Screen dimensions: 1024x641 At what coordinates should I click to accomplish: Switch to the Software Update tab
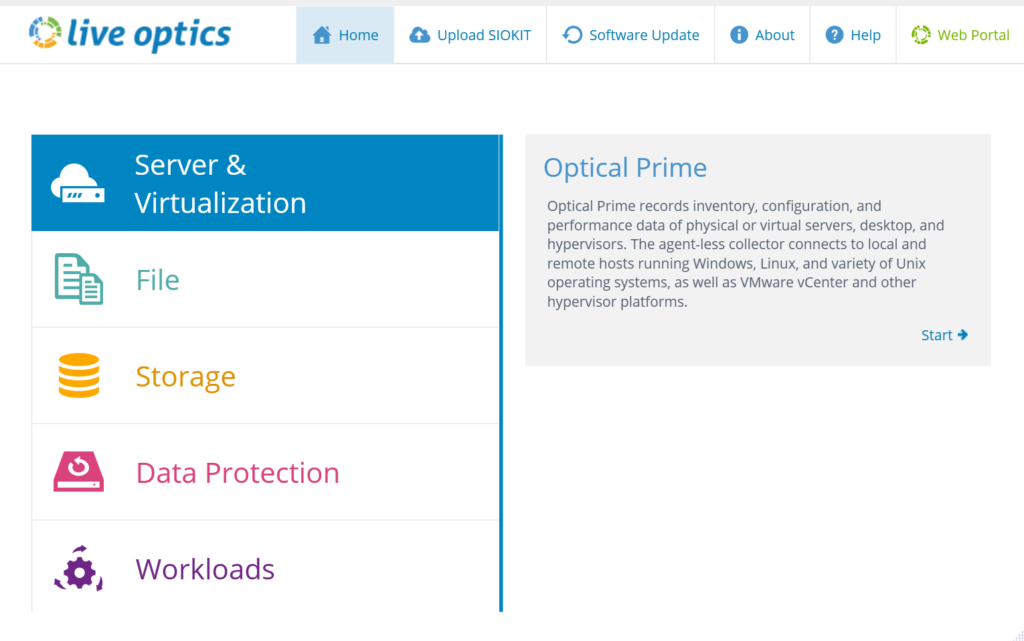pyautogui.click(x=631, y=35)
